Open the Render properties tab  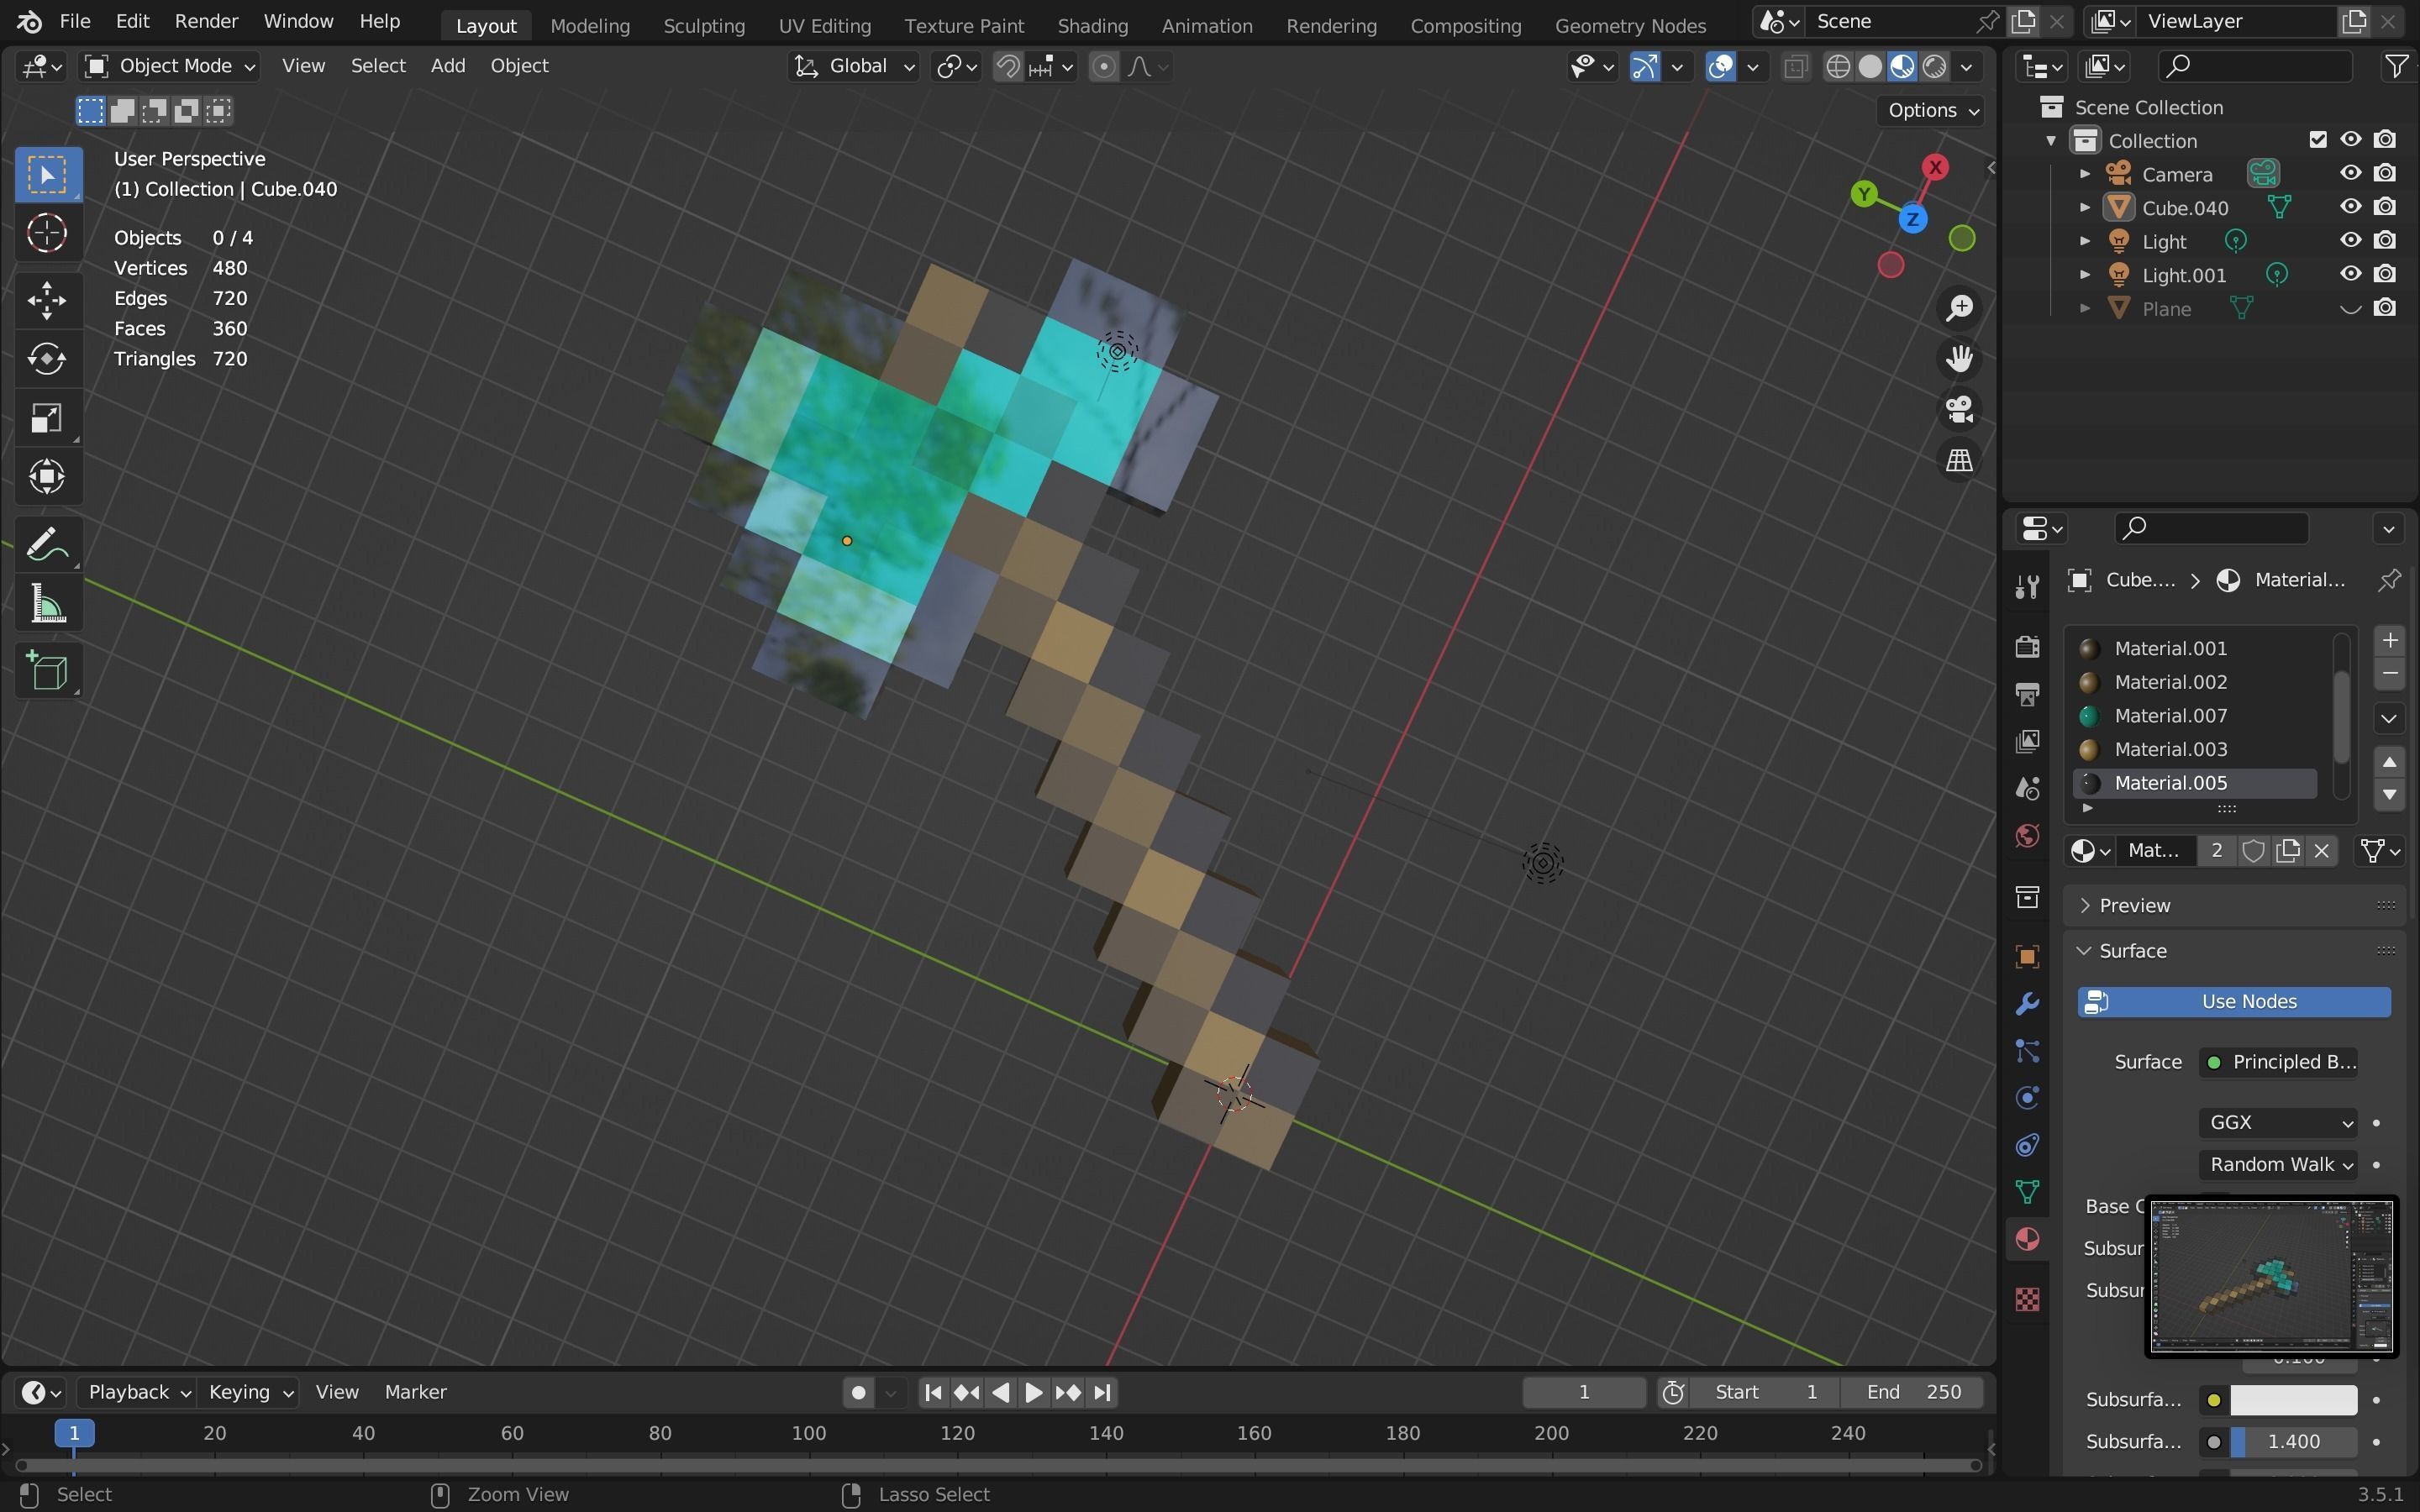tap(2027, 647)
